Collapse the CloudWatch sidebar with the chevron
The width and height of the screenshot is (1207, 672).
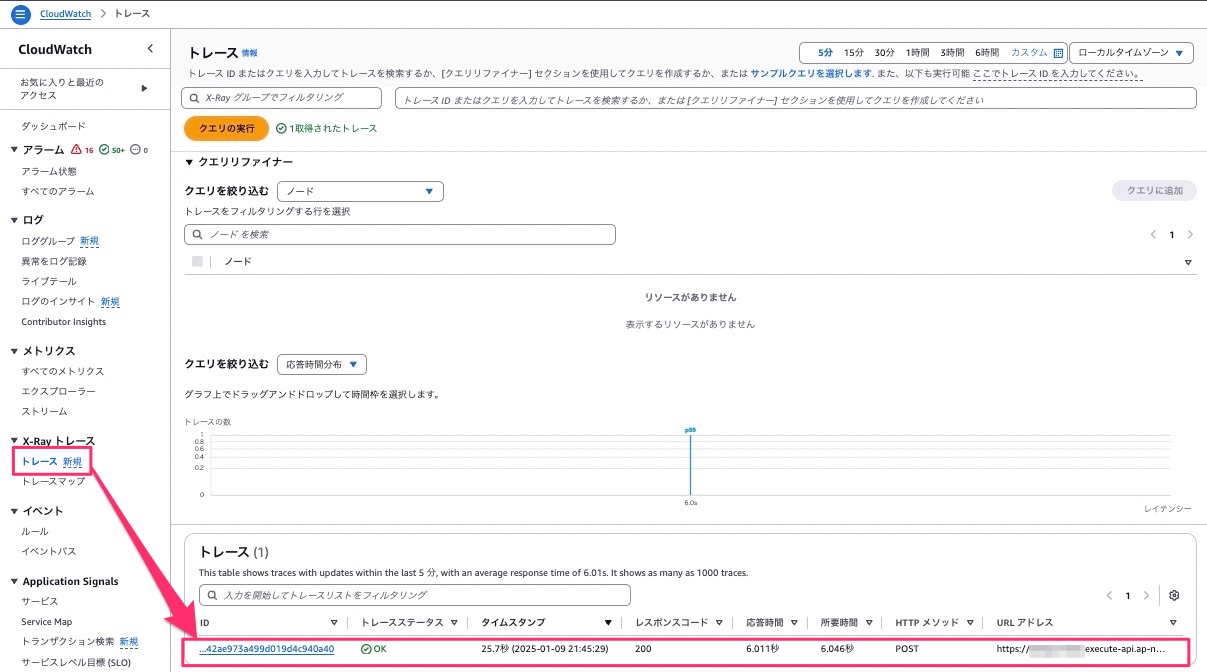[150, 49]
